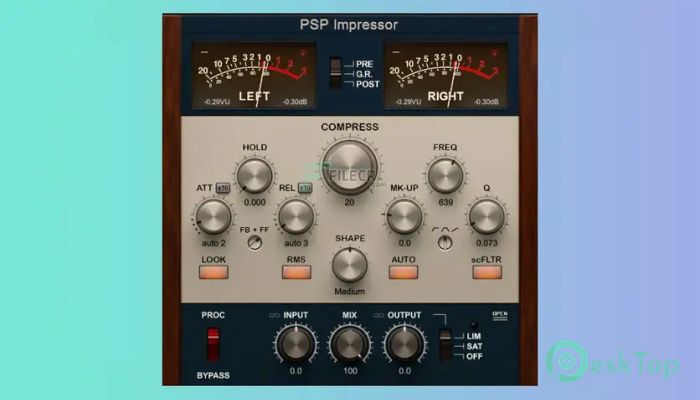Click the FREQ value 639
The height and width of the screenshot is (400, 700).
click(446, 202)
